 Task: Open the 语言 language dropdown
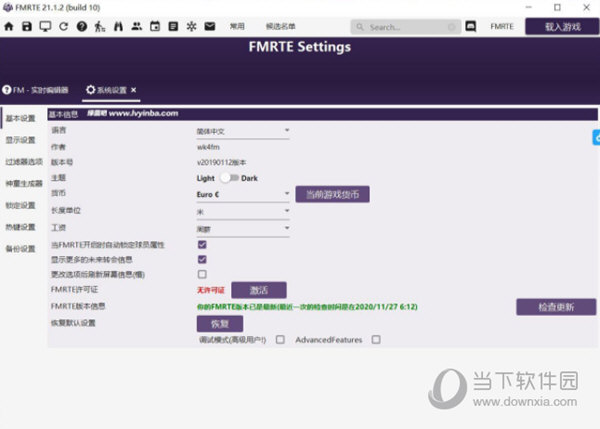point(243,132)
